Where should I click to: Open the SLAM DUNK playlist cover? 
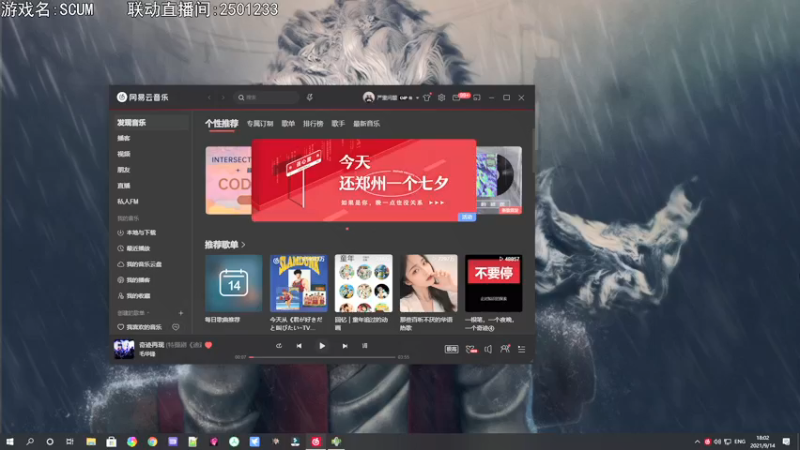coord(298,283)
